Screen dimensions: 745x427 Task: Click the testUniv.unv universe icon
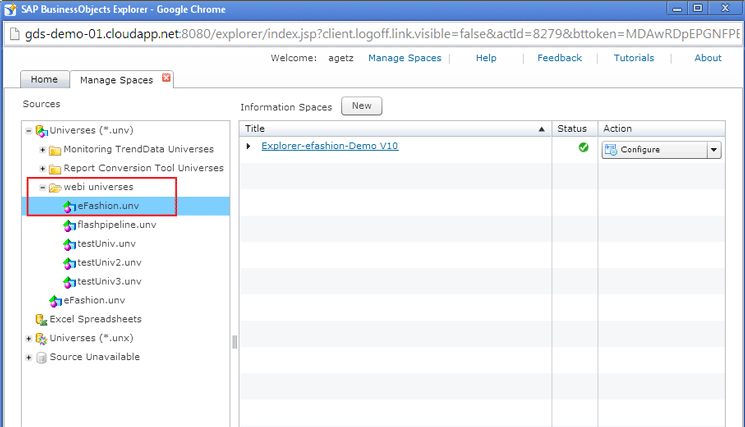coord(69,245)
